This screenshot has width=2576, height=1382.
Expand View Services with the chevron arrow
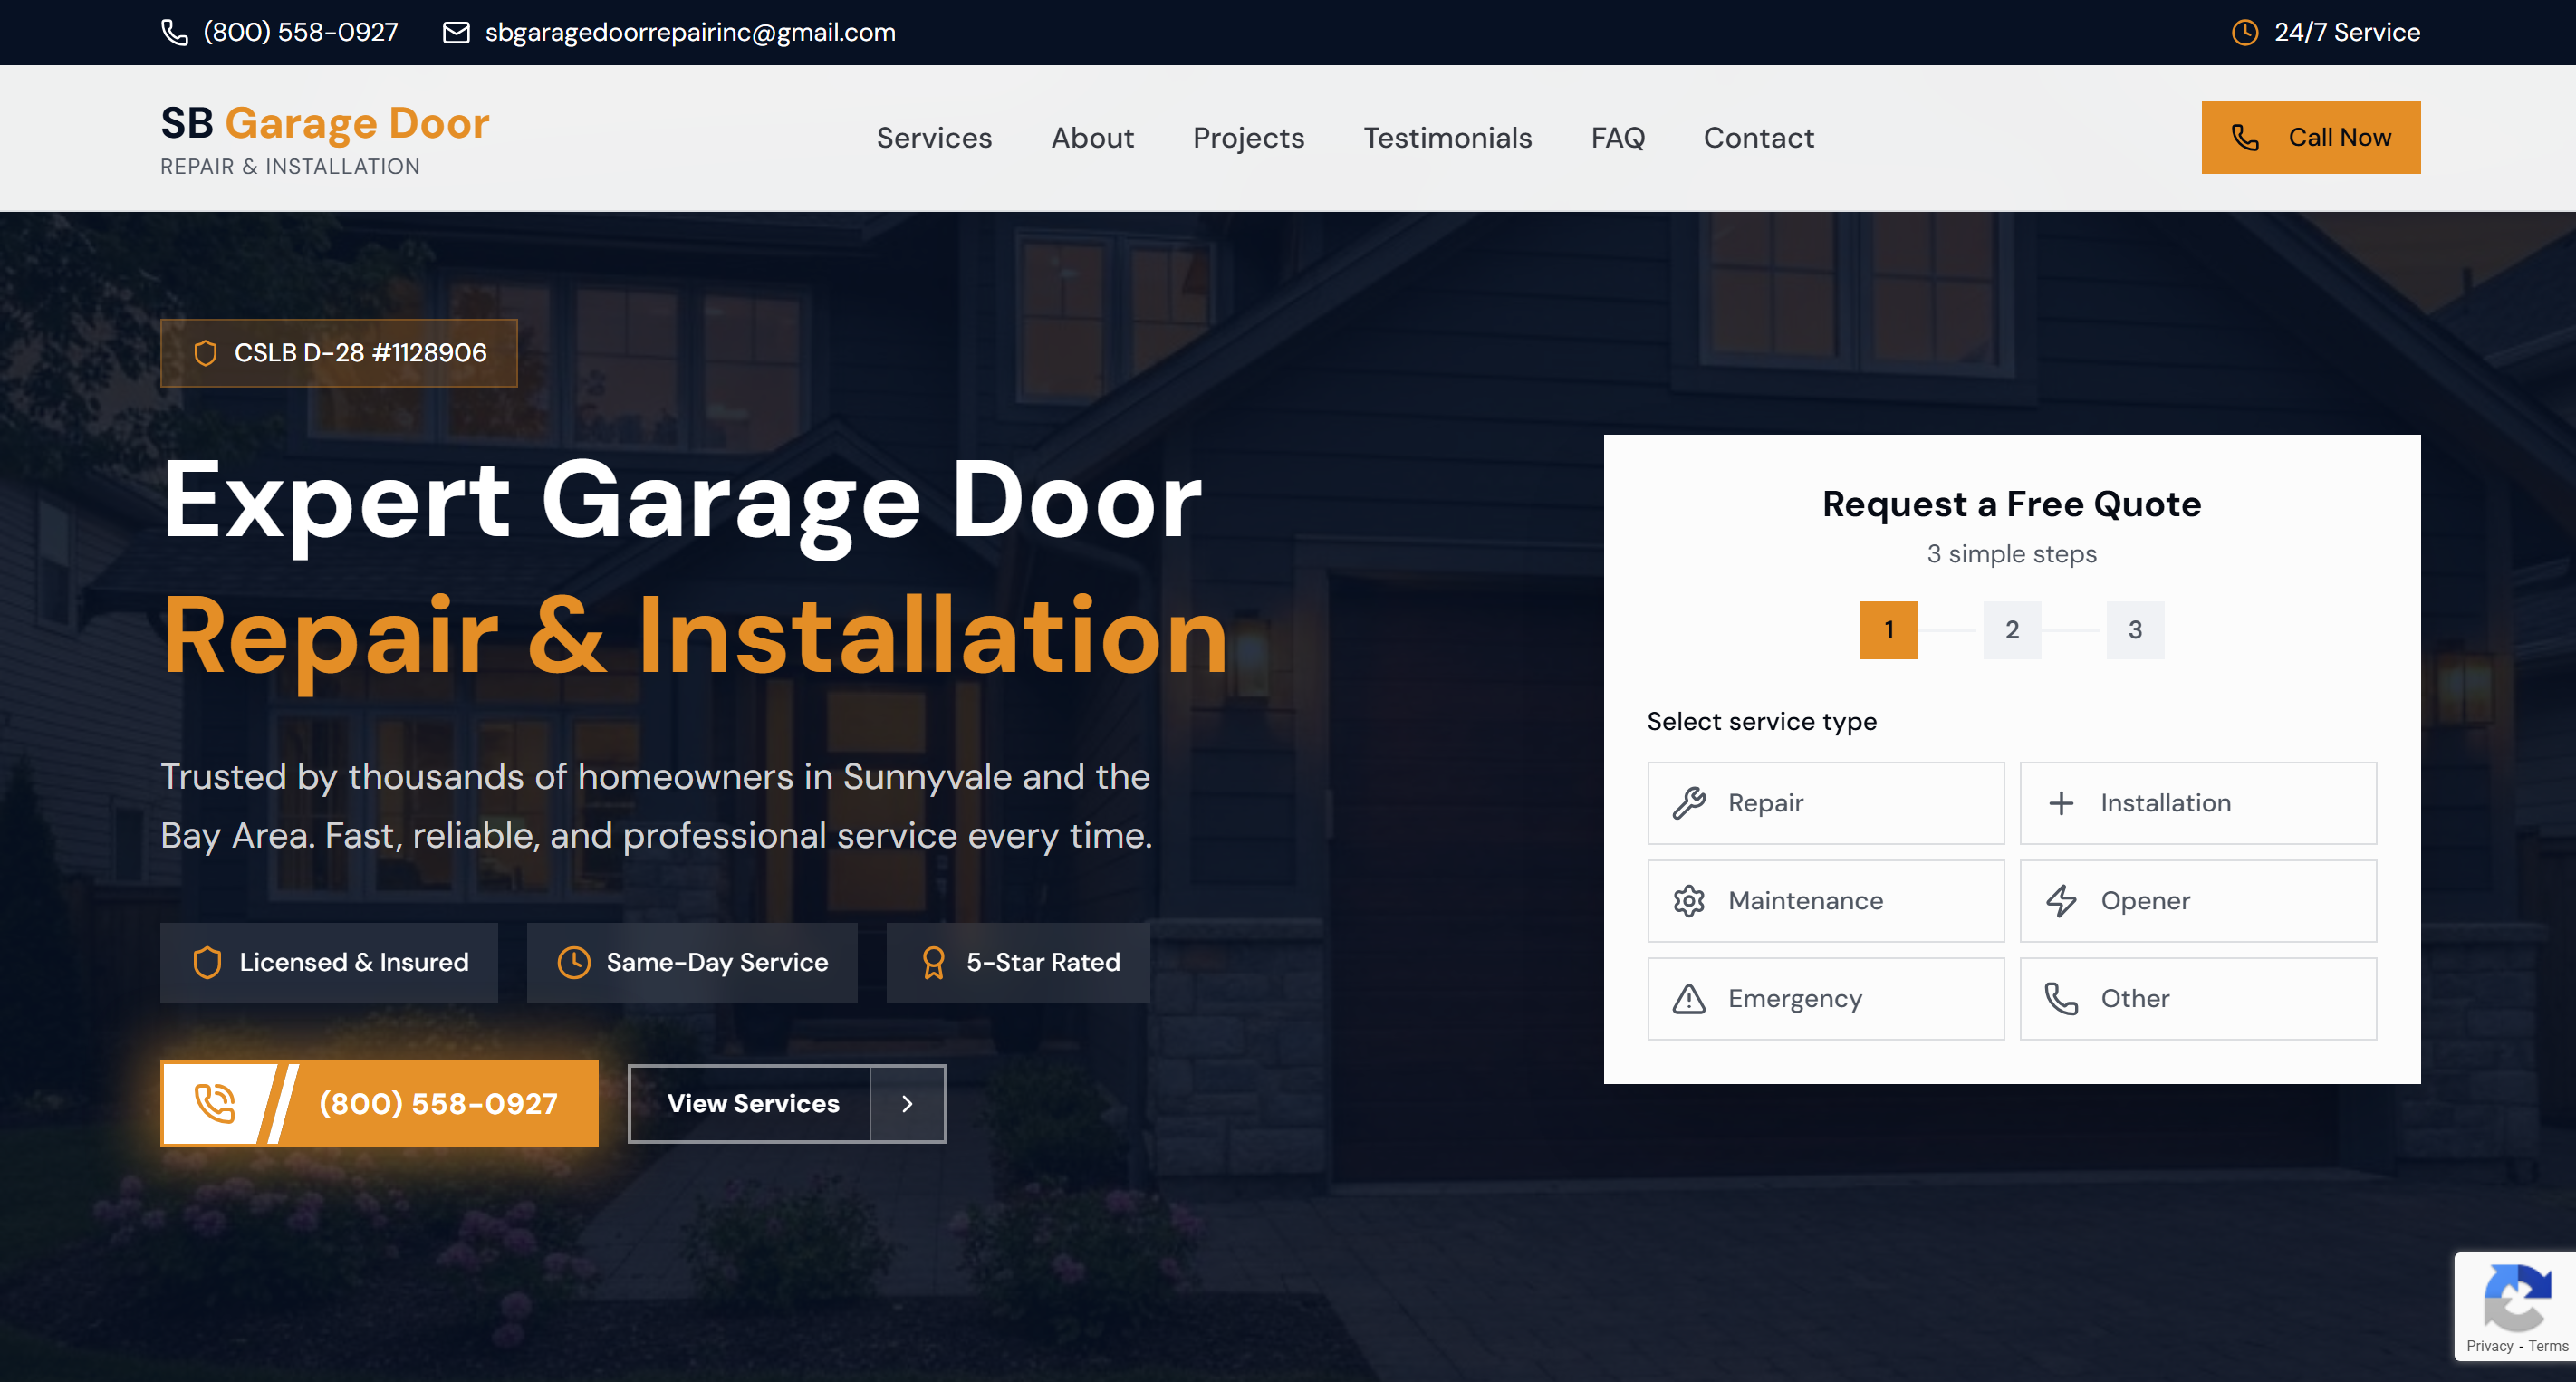[907, 1103]
